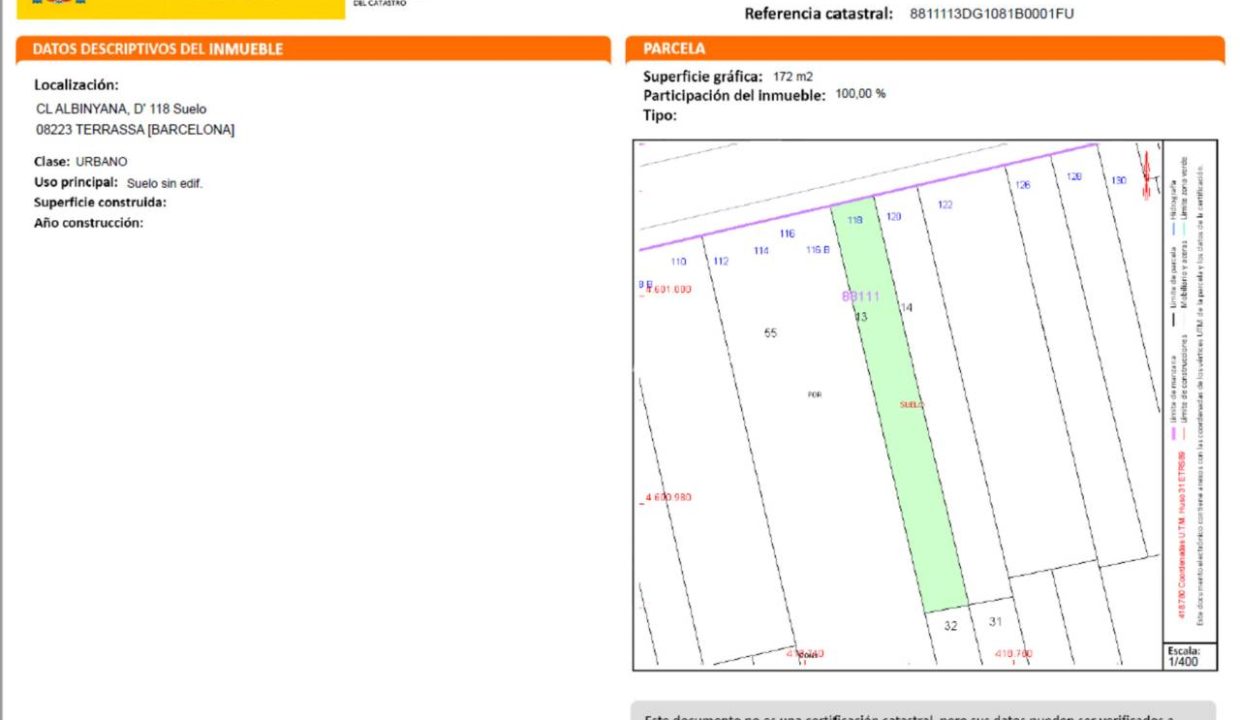This screenshot has width=1240, height=720.
Task: Click the red coordinate '4.600.980'
Action: tap(668, 498)
